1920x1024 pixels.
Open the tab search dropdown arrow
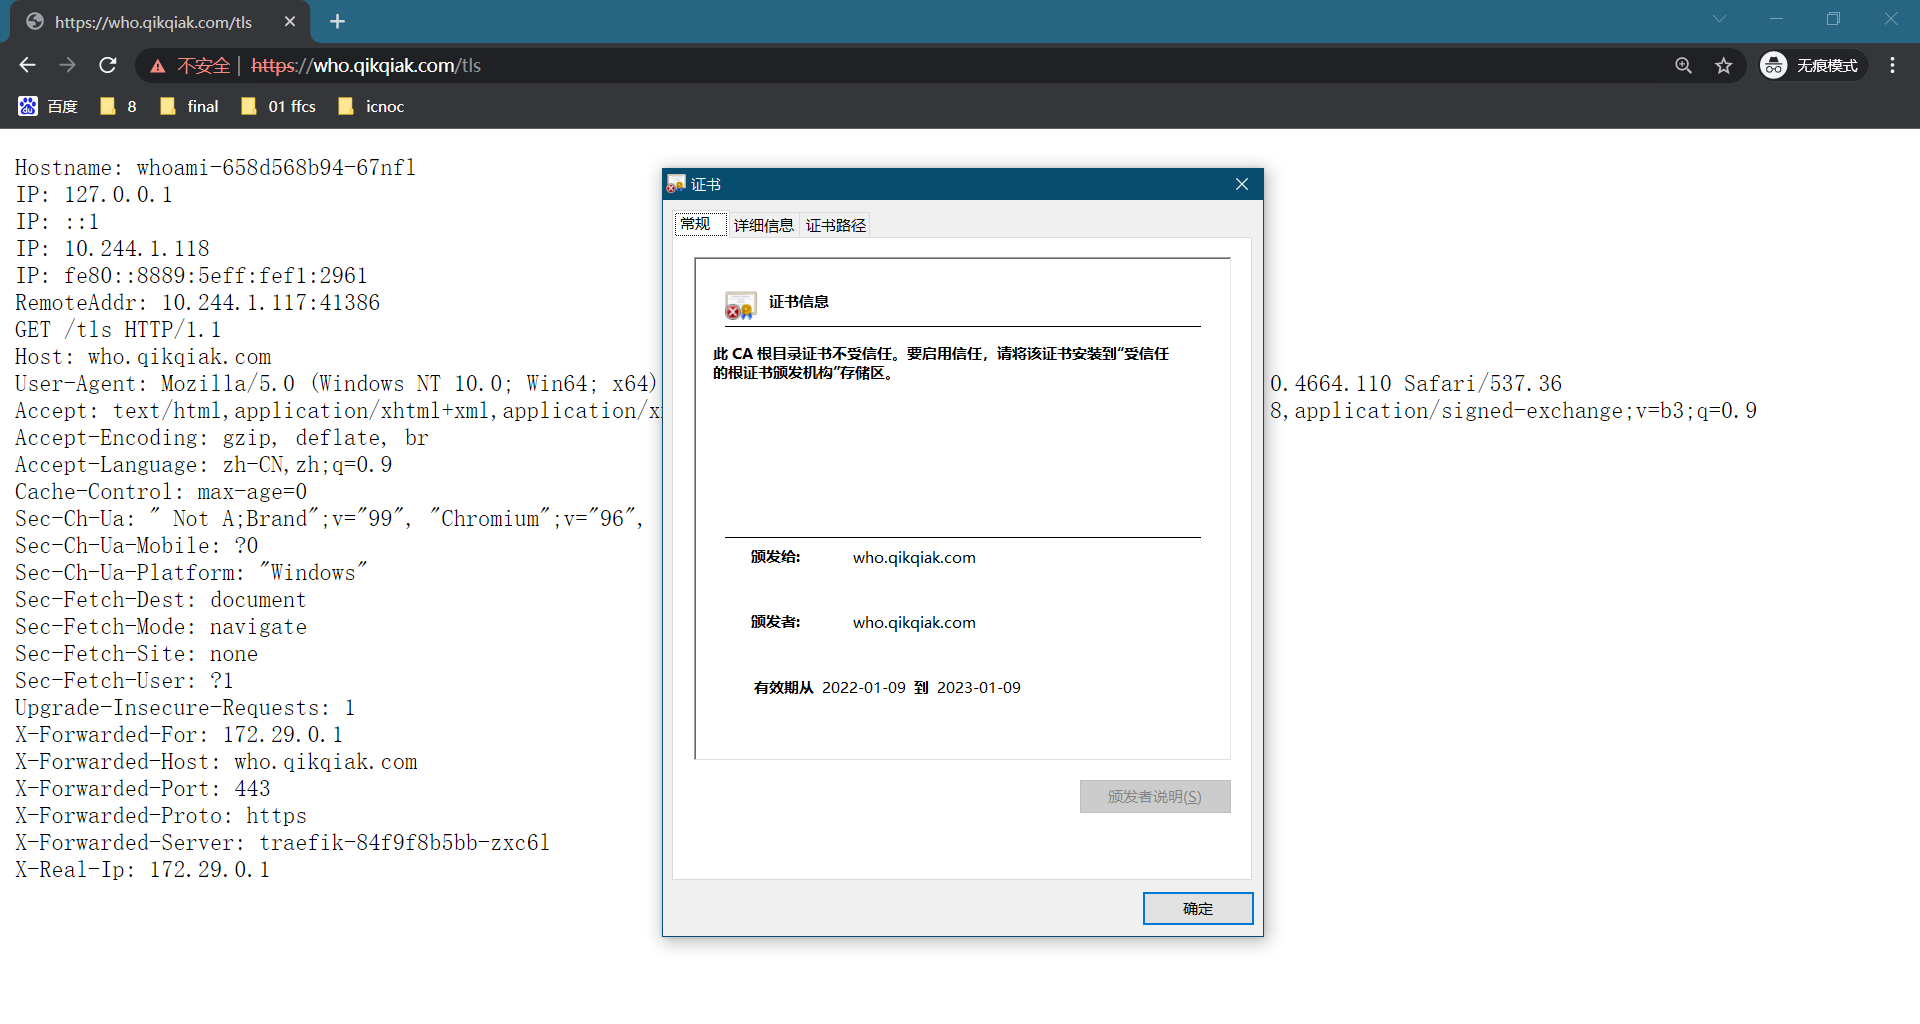tap(1719, 19)
